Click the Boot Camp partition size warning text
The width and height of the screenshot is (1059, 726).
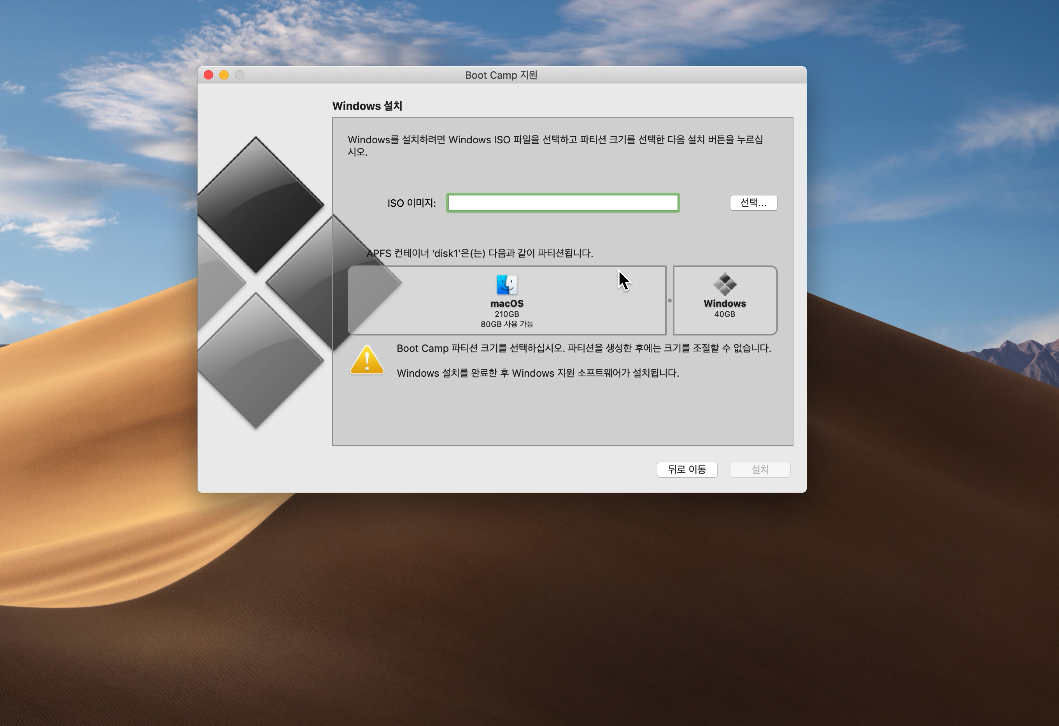(x=584, y=348)
